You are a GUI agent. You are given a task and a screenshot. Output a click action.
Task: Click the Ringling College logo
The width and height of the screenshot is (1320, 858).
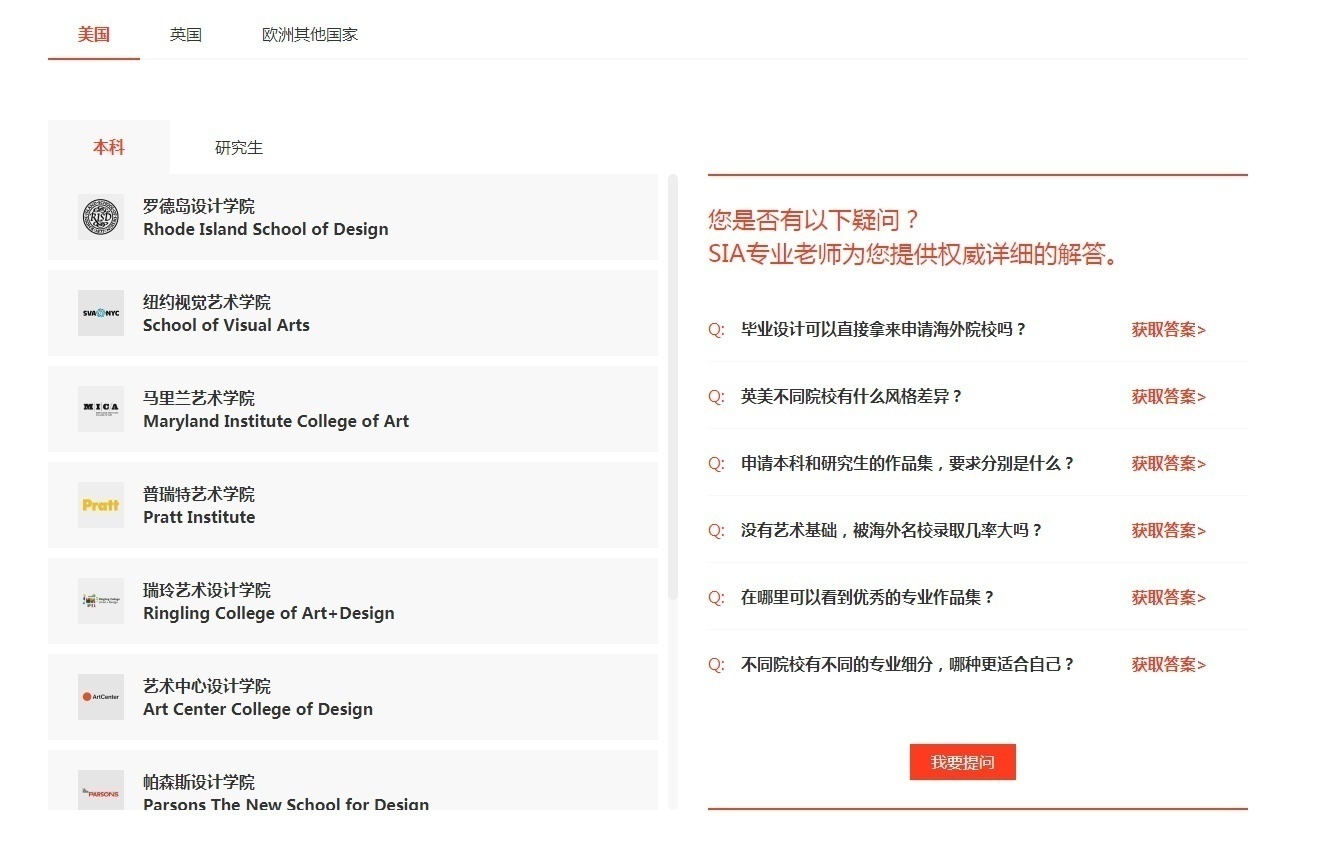point(101,601)
